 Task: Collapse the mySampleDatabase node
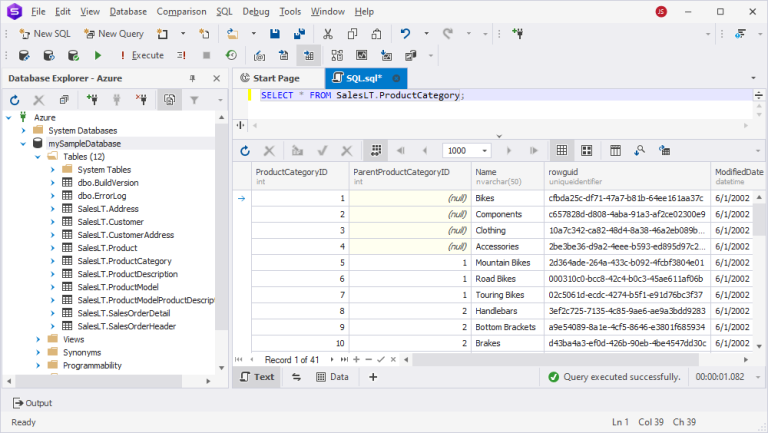pyautogui.click(x=23, y=144)
